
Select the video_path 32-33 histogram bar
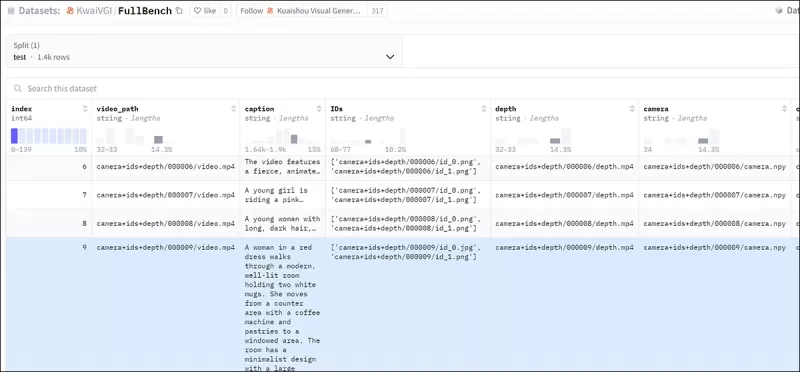tap(158, 139)
